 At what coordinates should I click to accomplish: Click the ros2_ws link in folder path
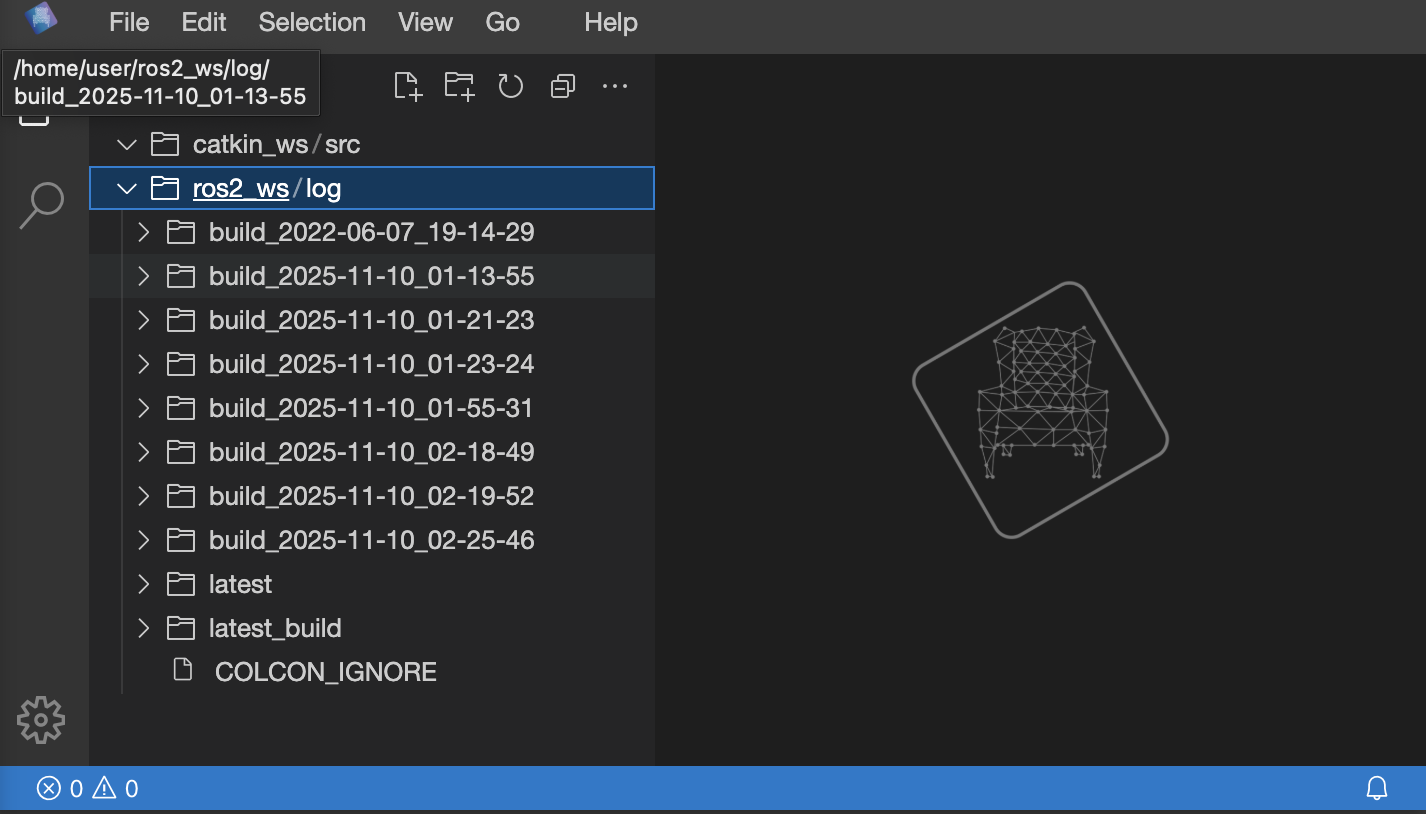tap(241, 188)
